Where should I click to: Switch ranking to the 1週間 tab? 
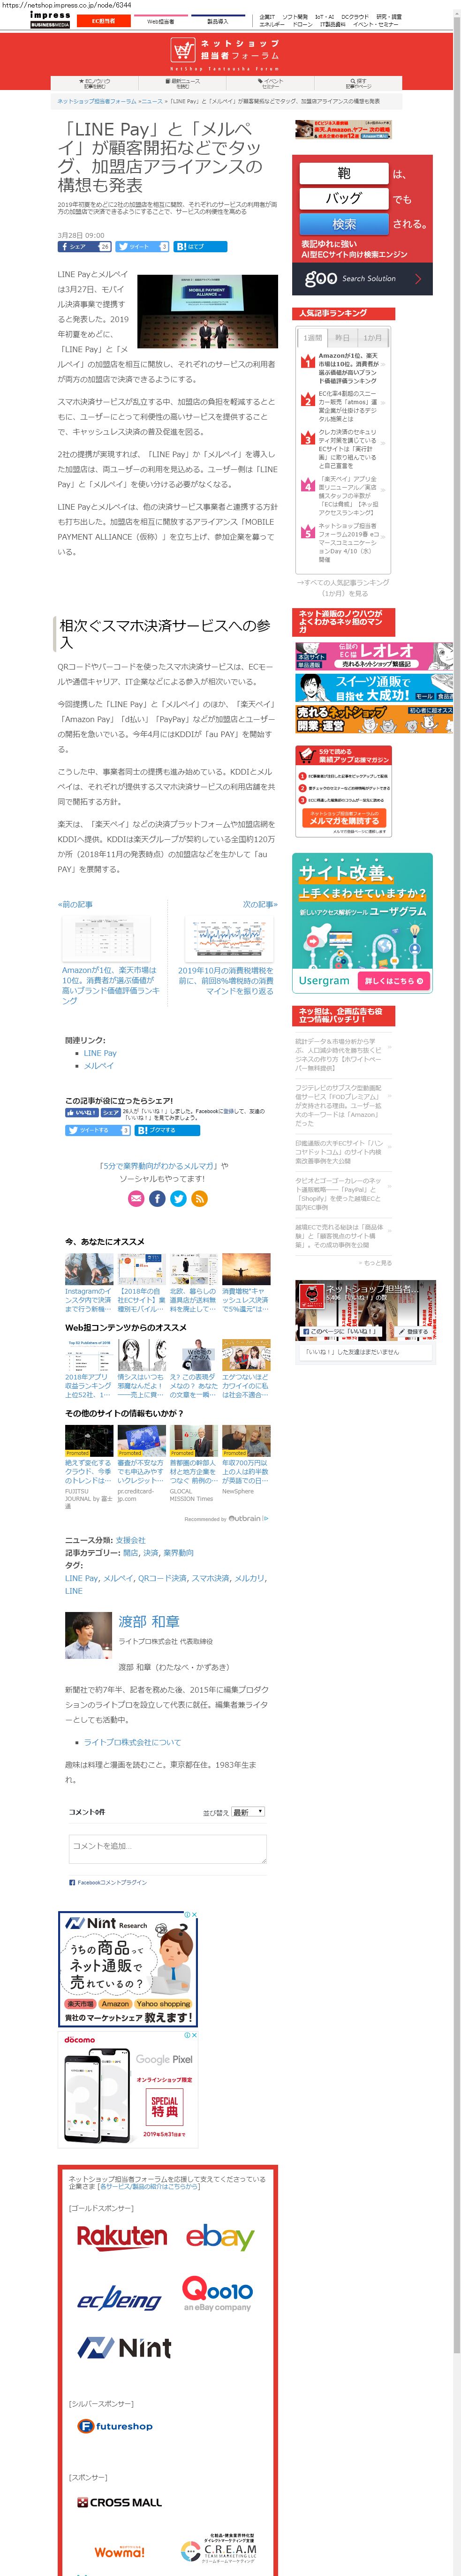coord(313,338)
